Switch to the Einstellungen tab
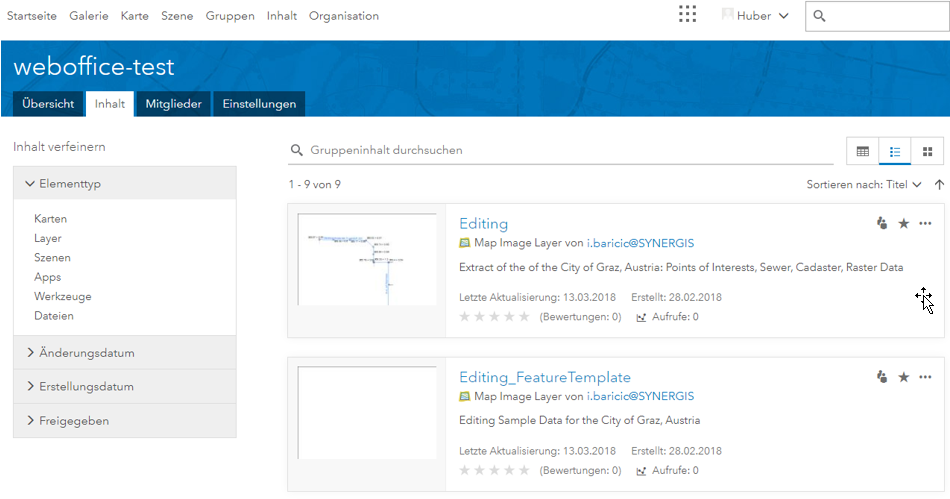Viewport: 950px width, 499px height. pos(259,104)
